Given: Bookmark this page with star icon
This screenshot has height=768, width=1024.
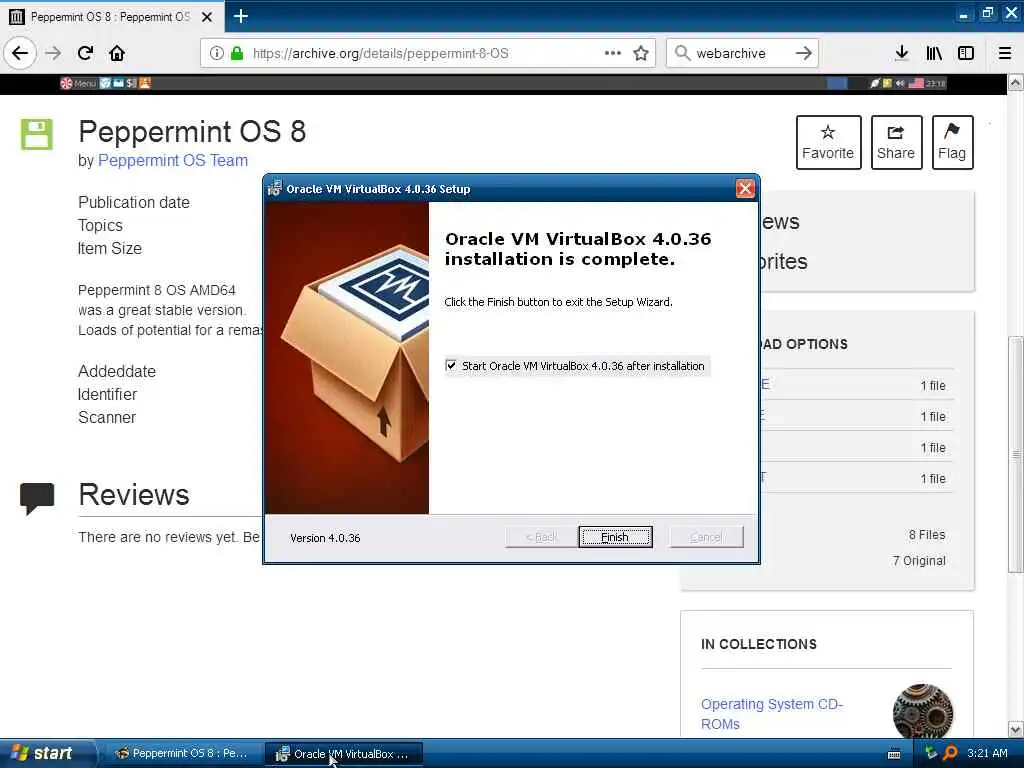Looking at the screenshot, I should click(641, 53).
